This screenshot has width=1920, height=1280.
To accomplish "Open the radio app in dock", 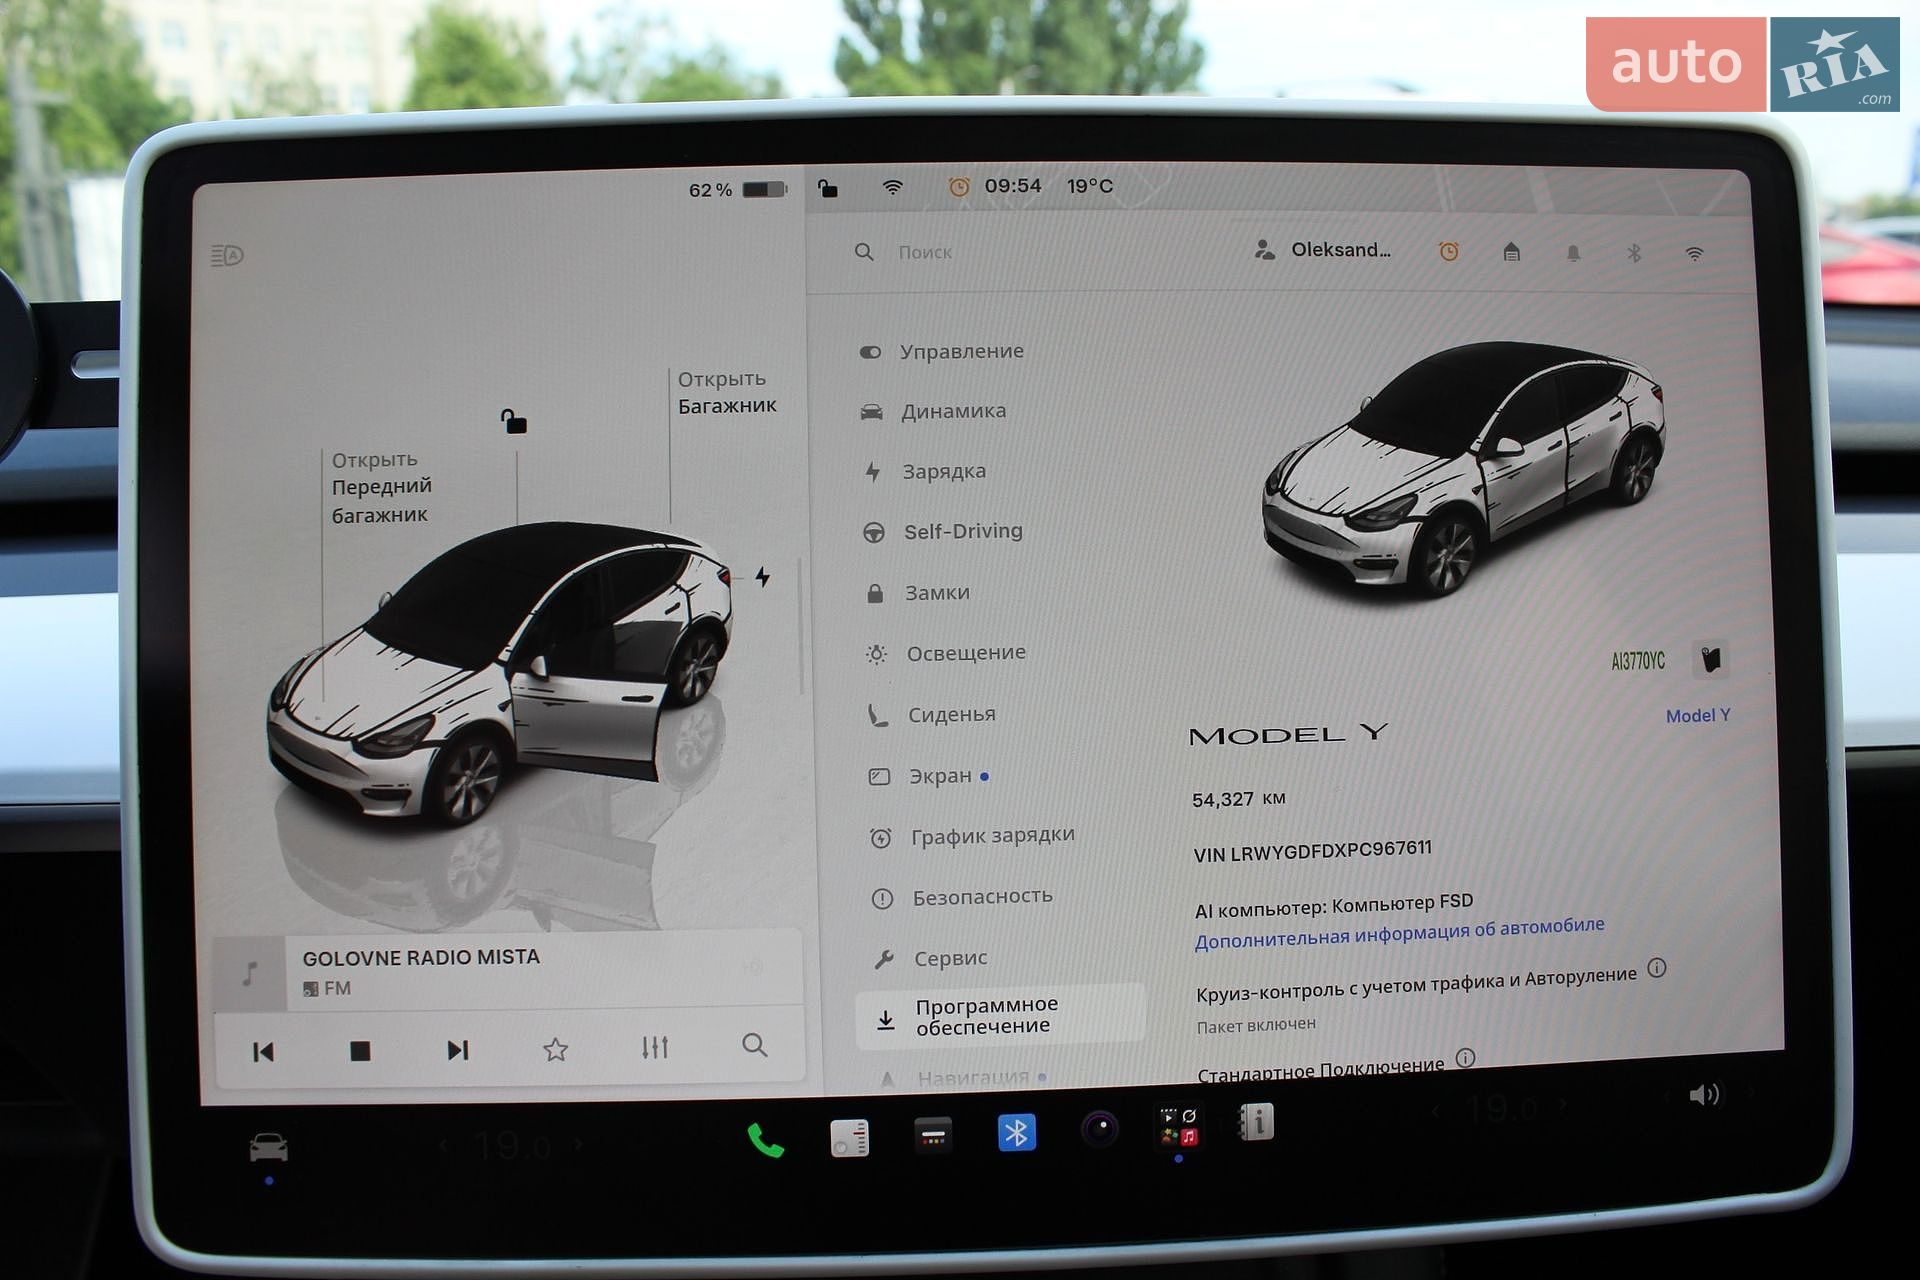I will click(x=849, y=1137).
